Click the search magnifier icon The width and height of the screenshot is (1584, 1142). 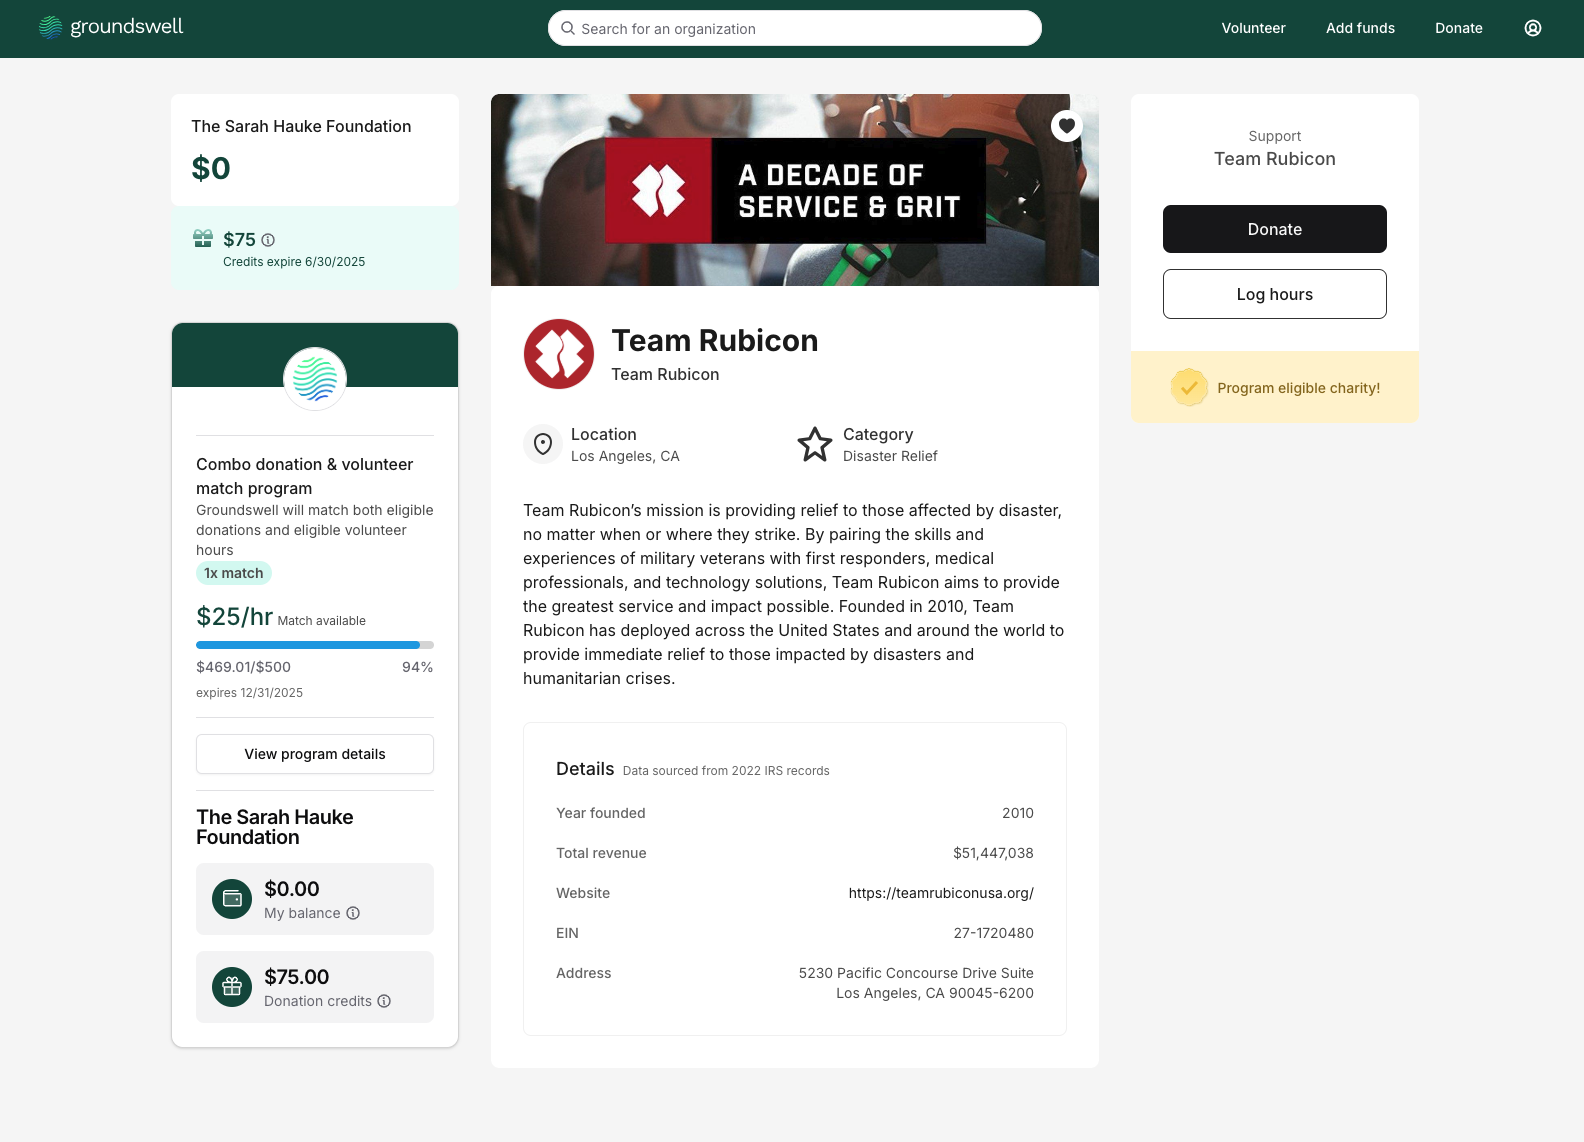pos(568,28)
